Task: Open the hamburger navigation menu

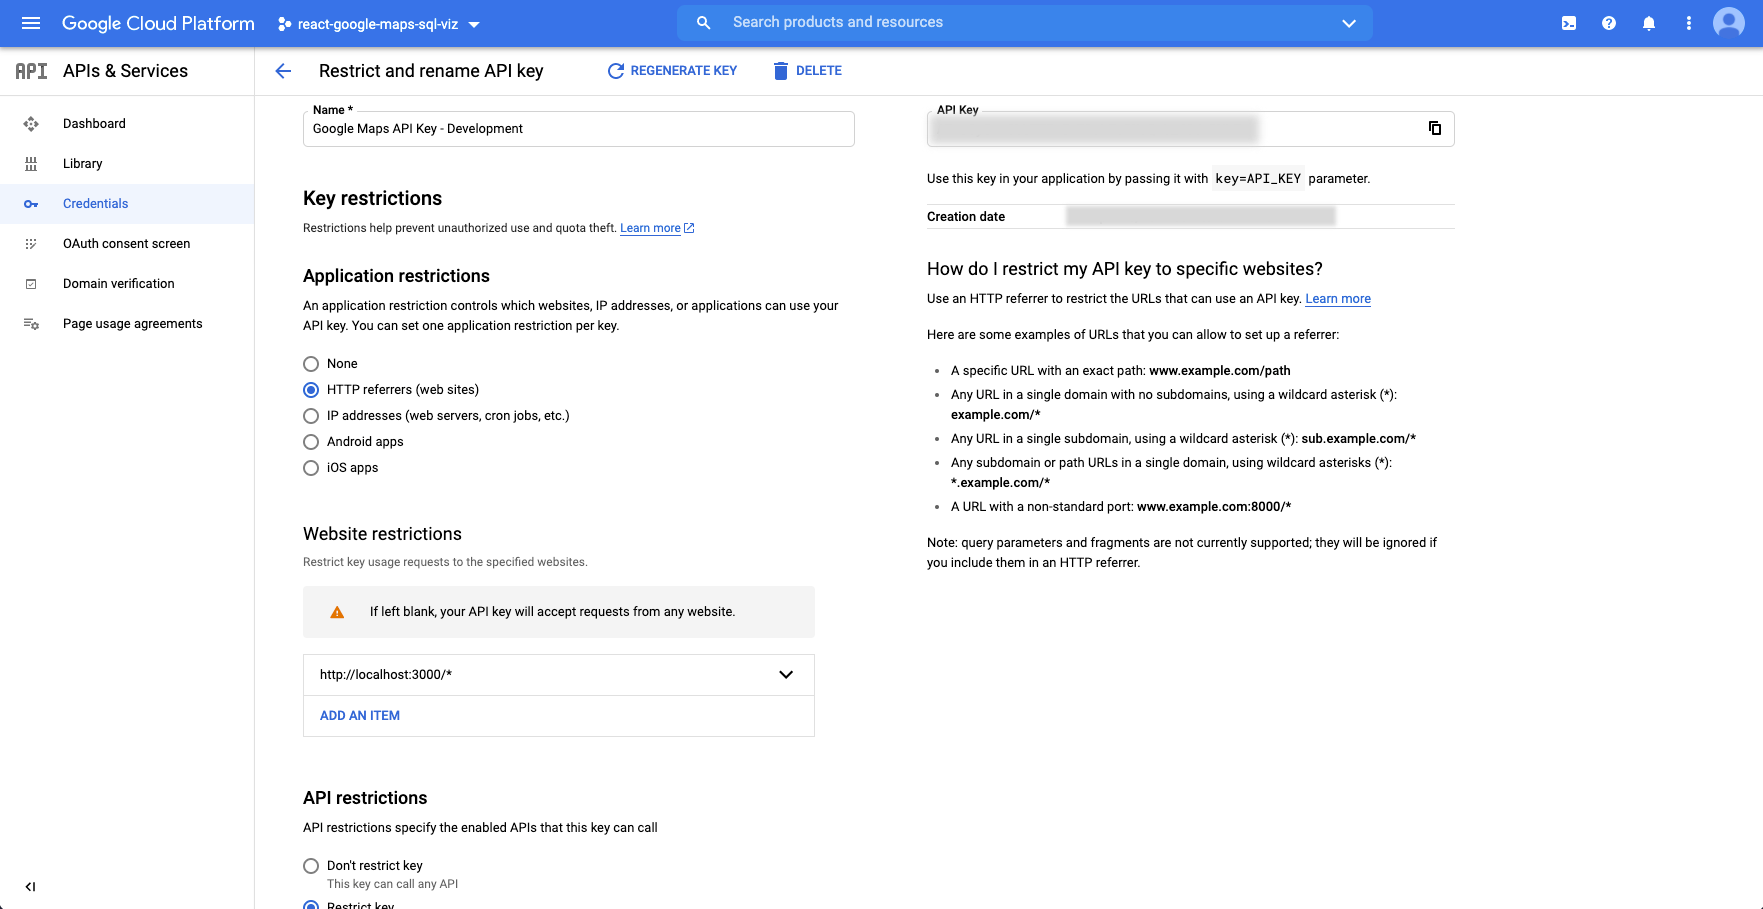Action: 31,23
